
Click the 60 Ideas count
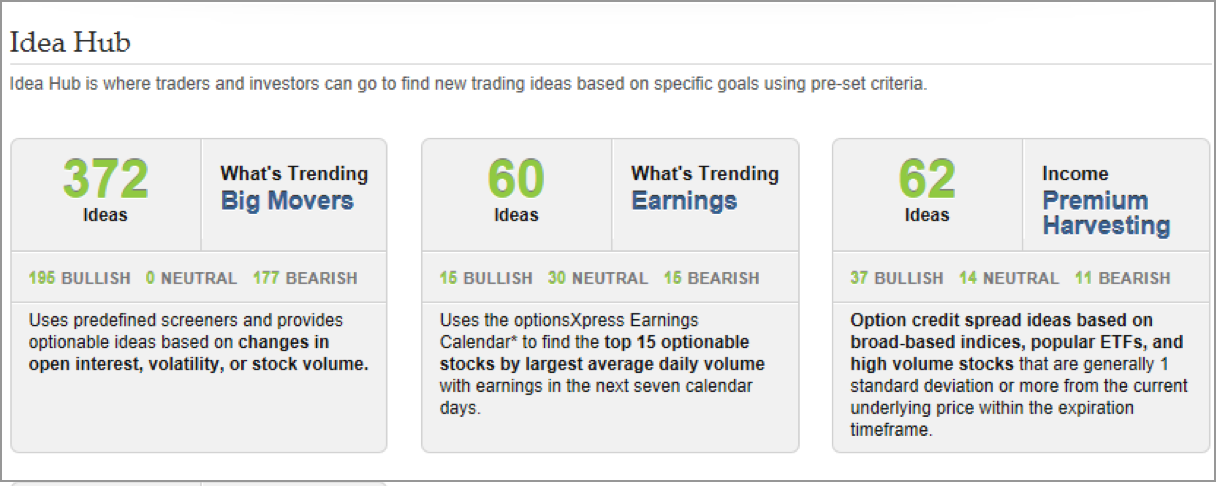click(516, 189)
